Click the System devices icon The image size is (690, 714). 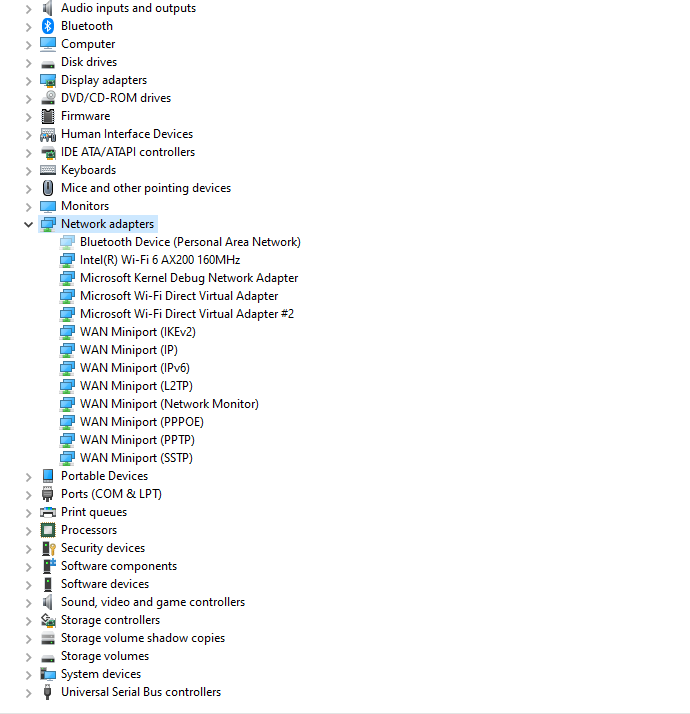click(x=48, y=674)
